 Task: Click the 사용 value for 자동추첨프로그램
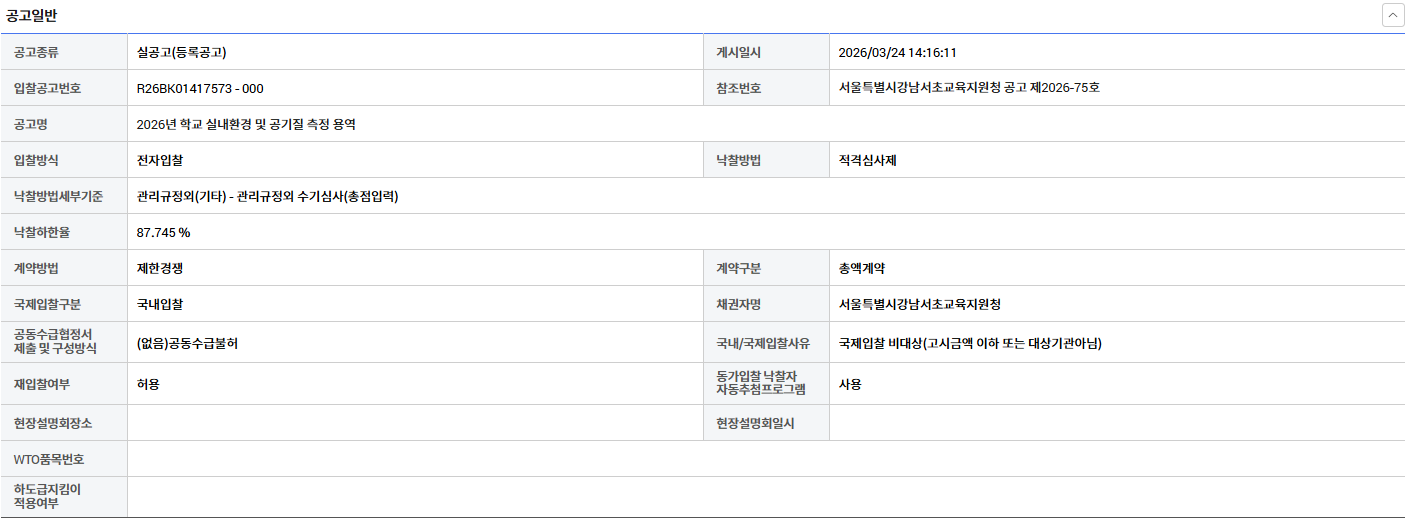pyautogui.click(x=850, y=384)
